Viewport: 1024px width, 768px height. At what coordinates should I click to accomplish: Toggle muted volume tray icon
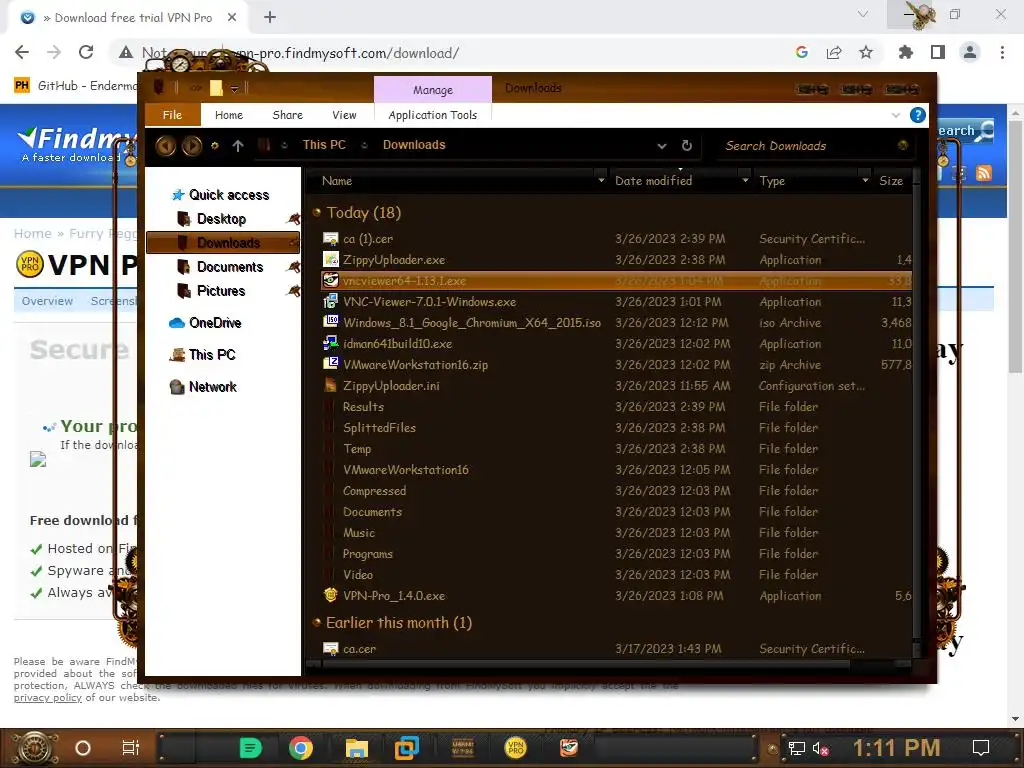coord(820,748)
